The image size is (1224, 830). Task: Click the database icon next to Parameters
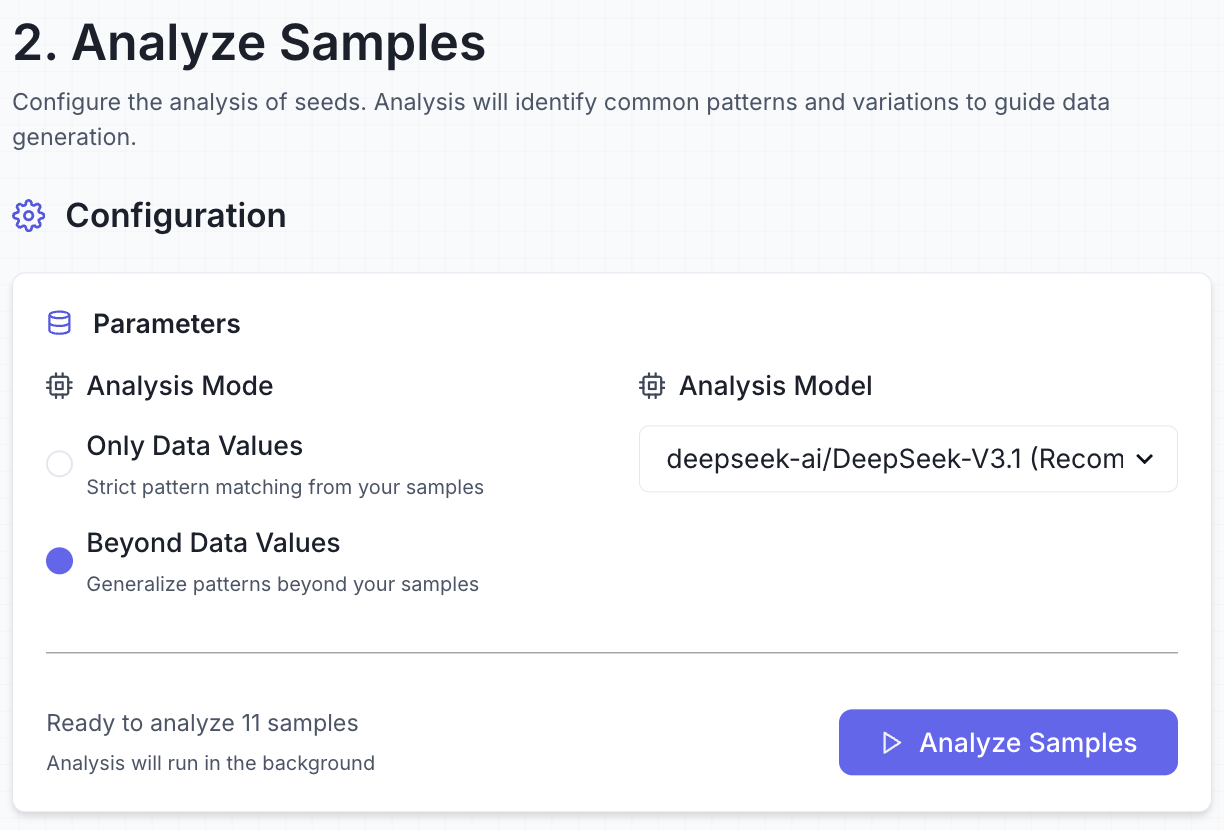[x=60, y=324]
